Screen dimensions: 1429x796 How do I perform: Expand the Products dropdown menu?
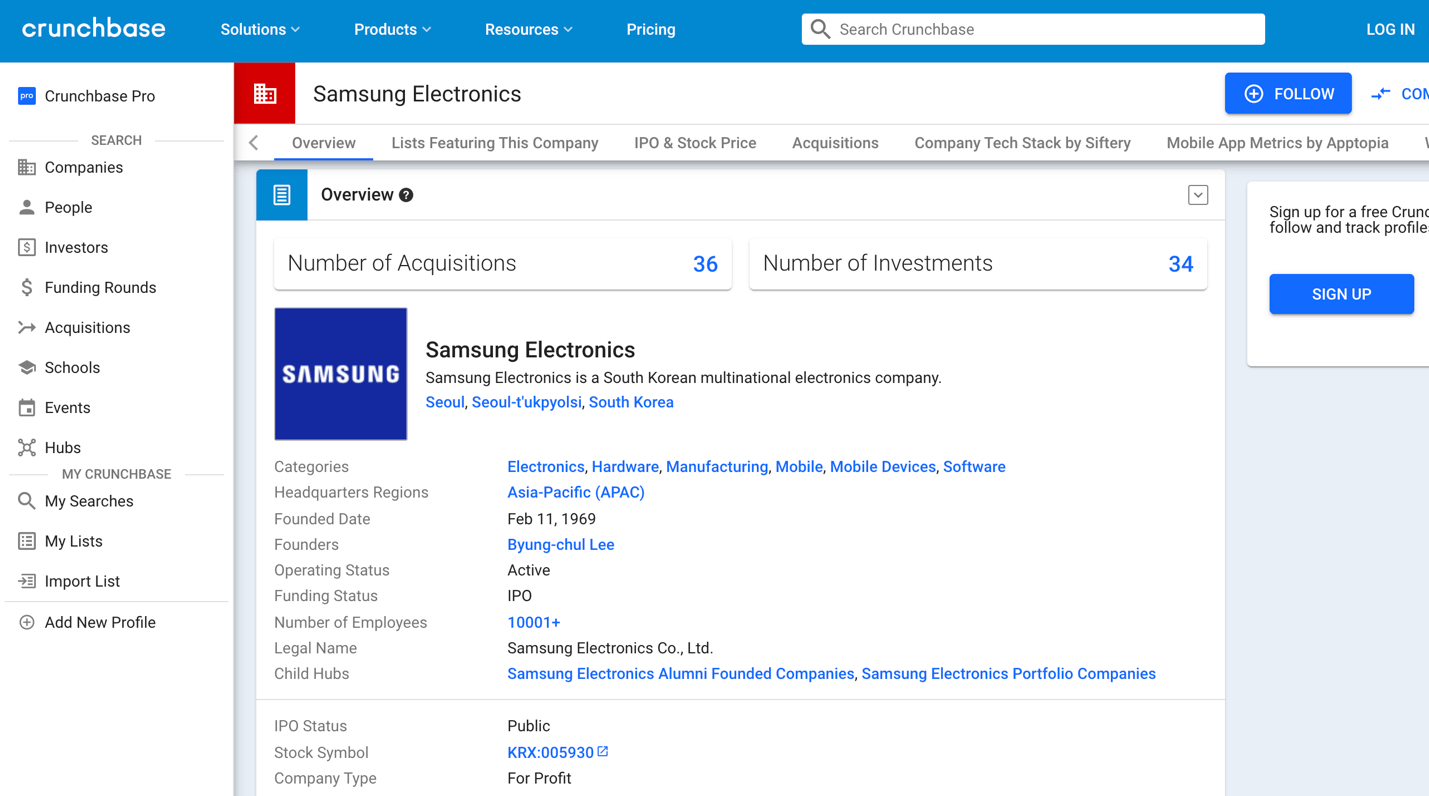[392, 30]
